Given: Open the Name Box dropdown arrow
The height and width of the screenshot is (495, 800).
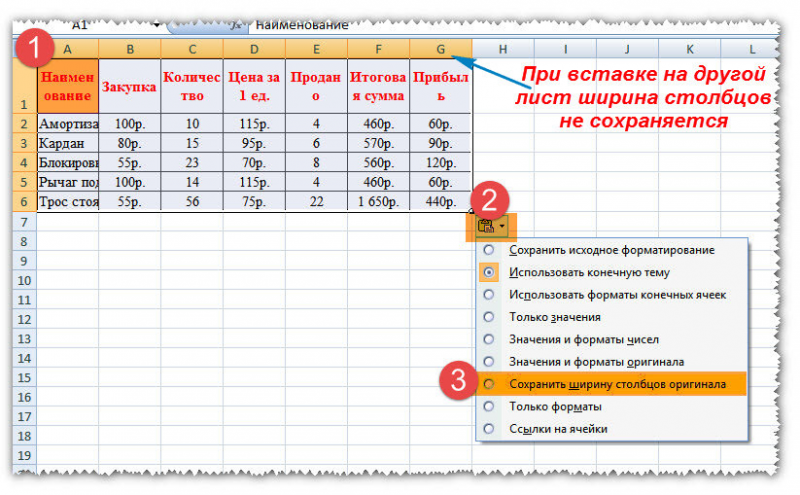Looking at the screenshot, I should tap(156, 25).
